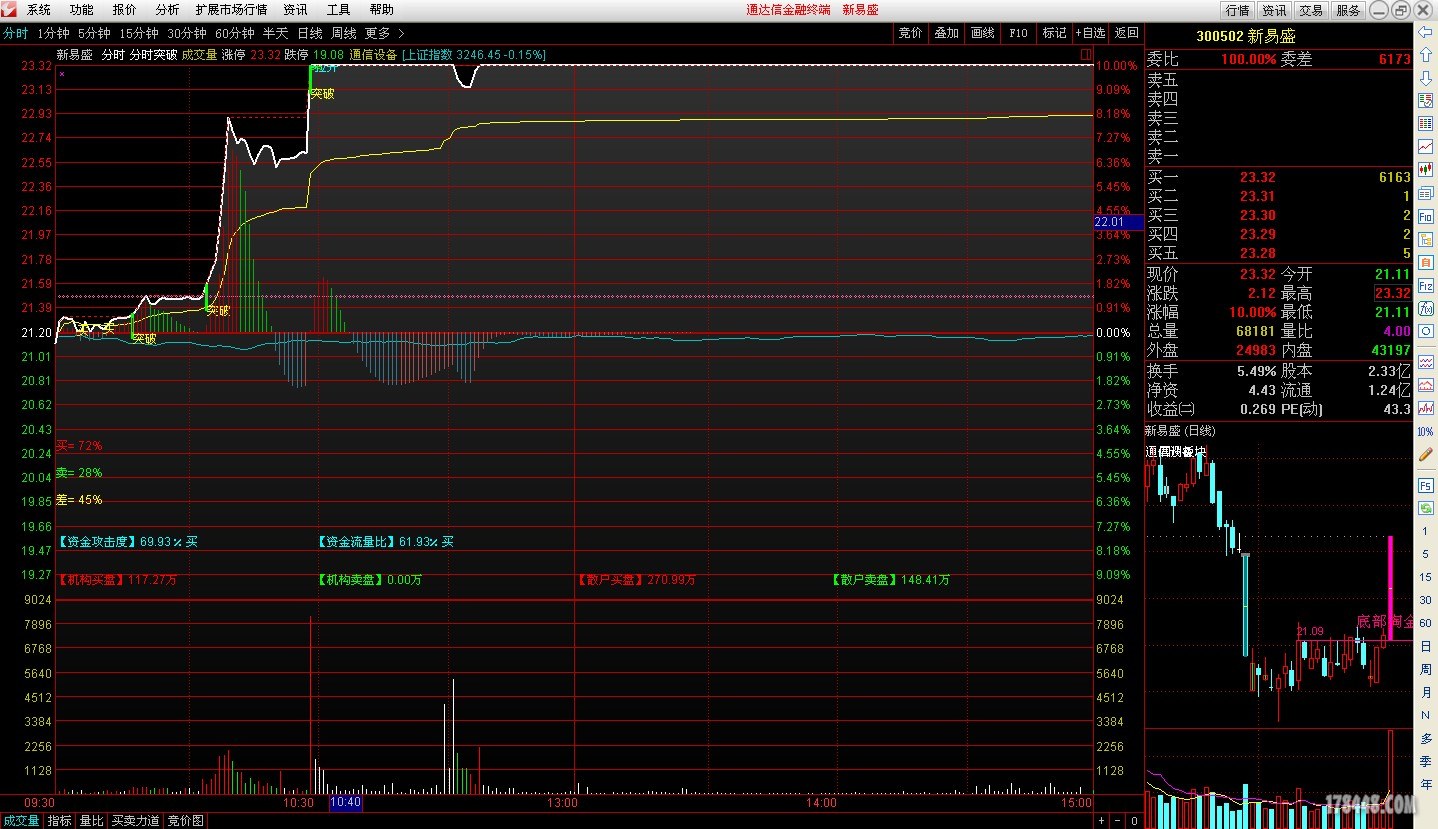Click the tree structure icon in sidebar
Viewport: 1438px width, 829px height.
coord(1426,239)
